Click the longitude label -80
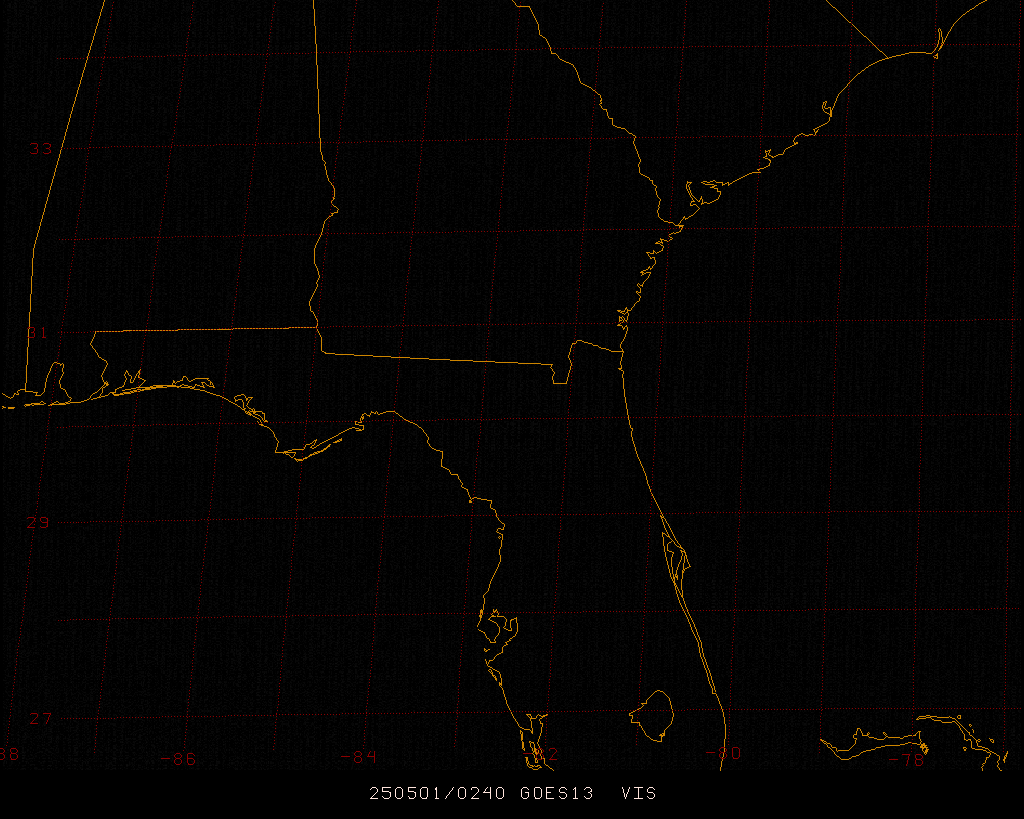Screen dimensions: 1024x819 coord(724,753)
